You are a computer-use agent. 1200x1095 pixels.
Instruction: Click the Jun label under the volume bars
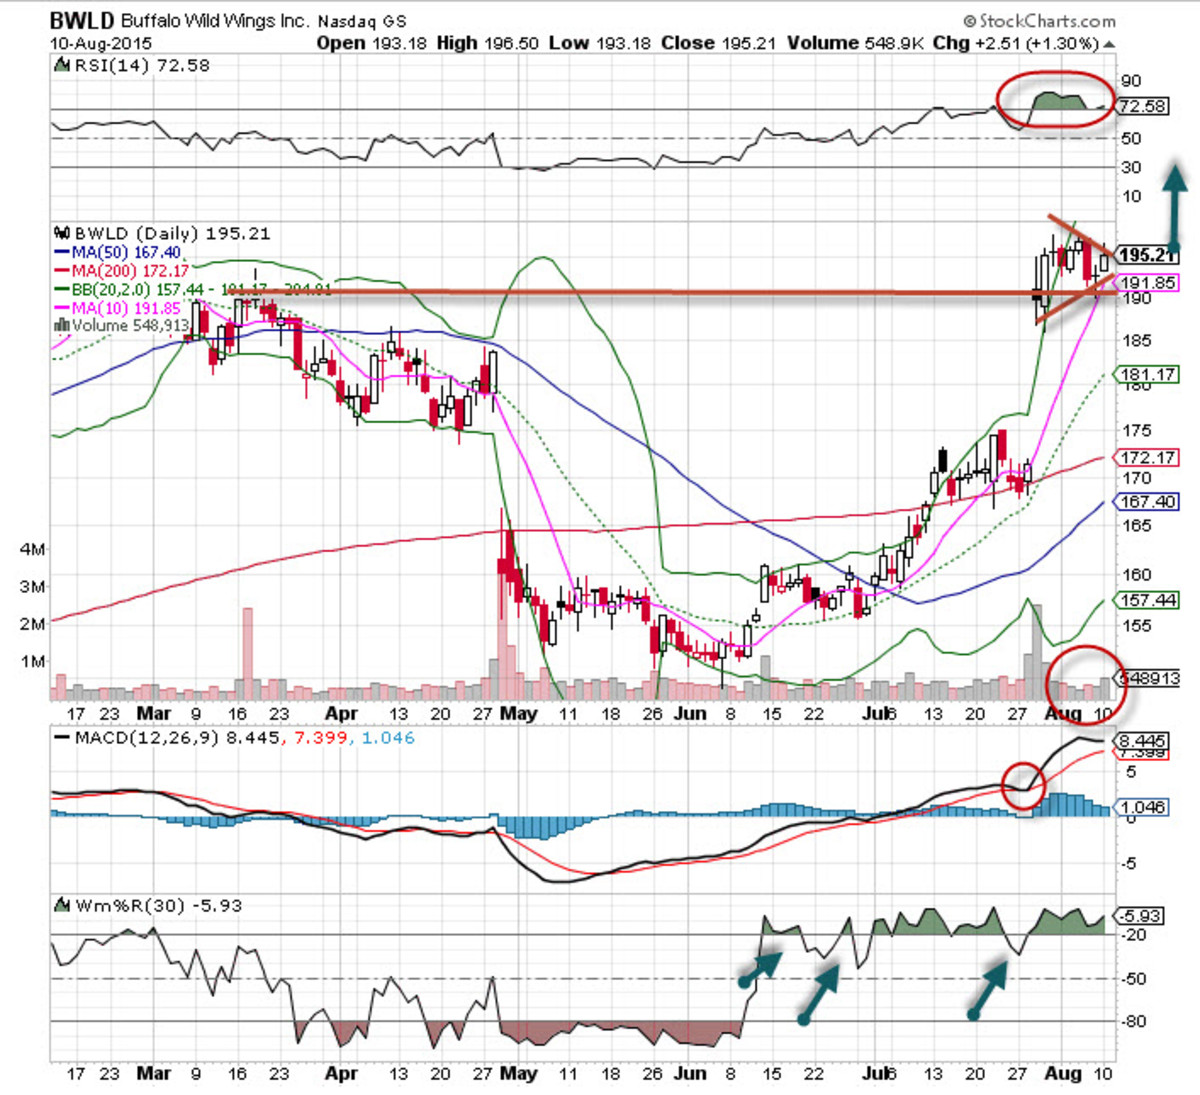(690, 714)
